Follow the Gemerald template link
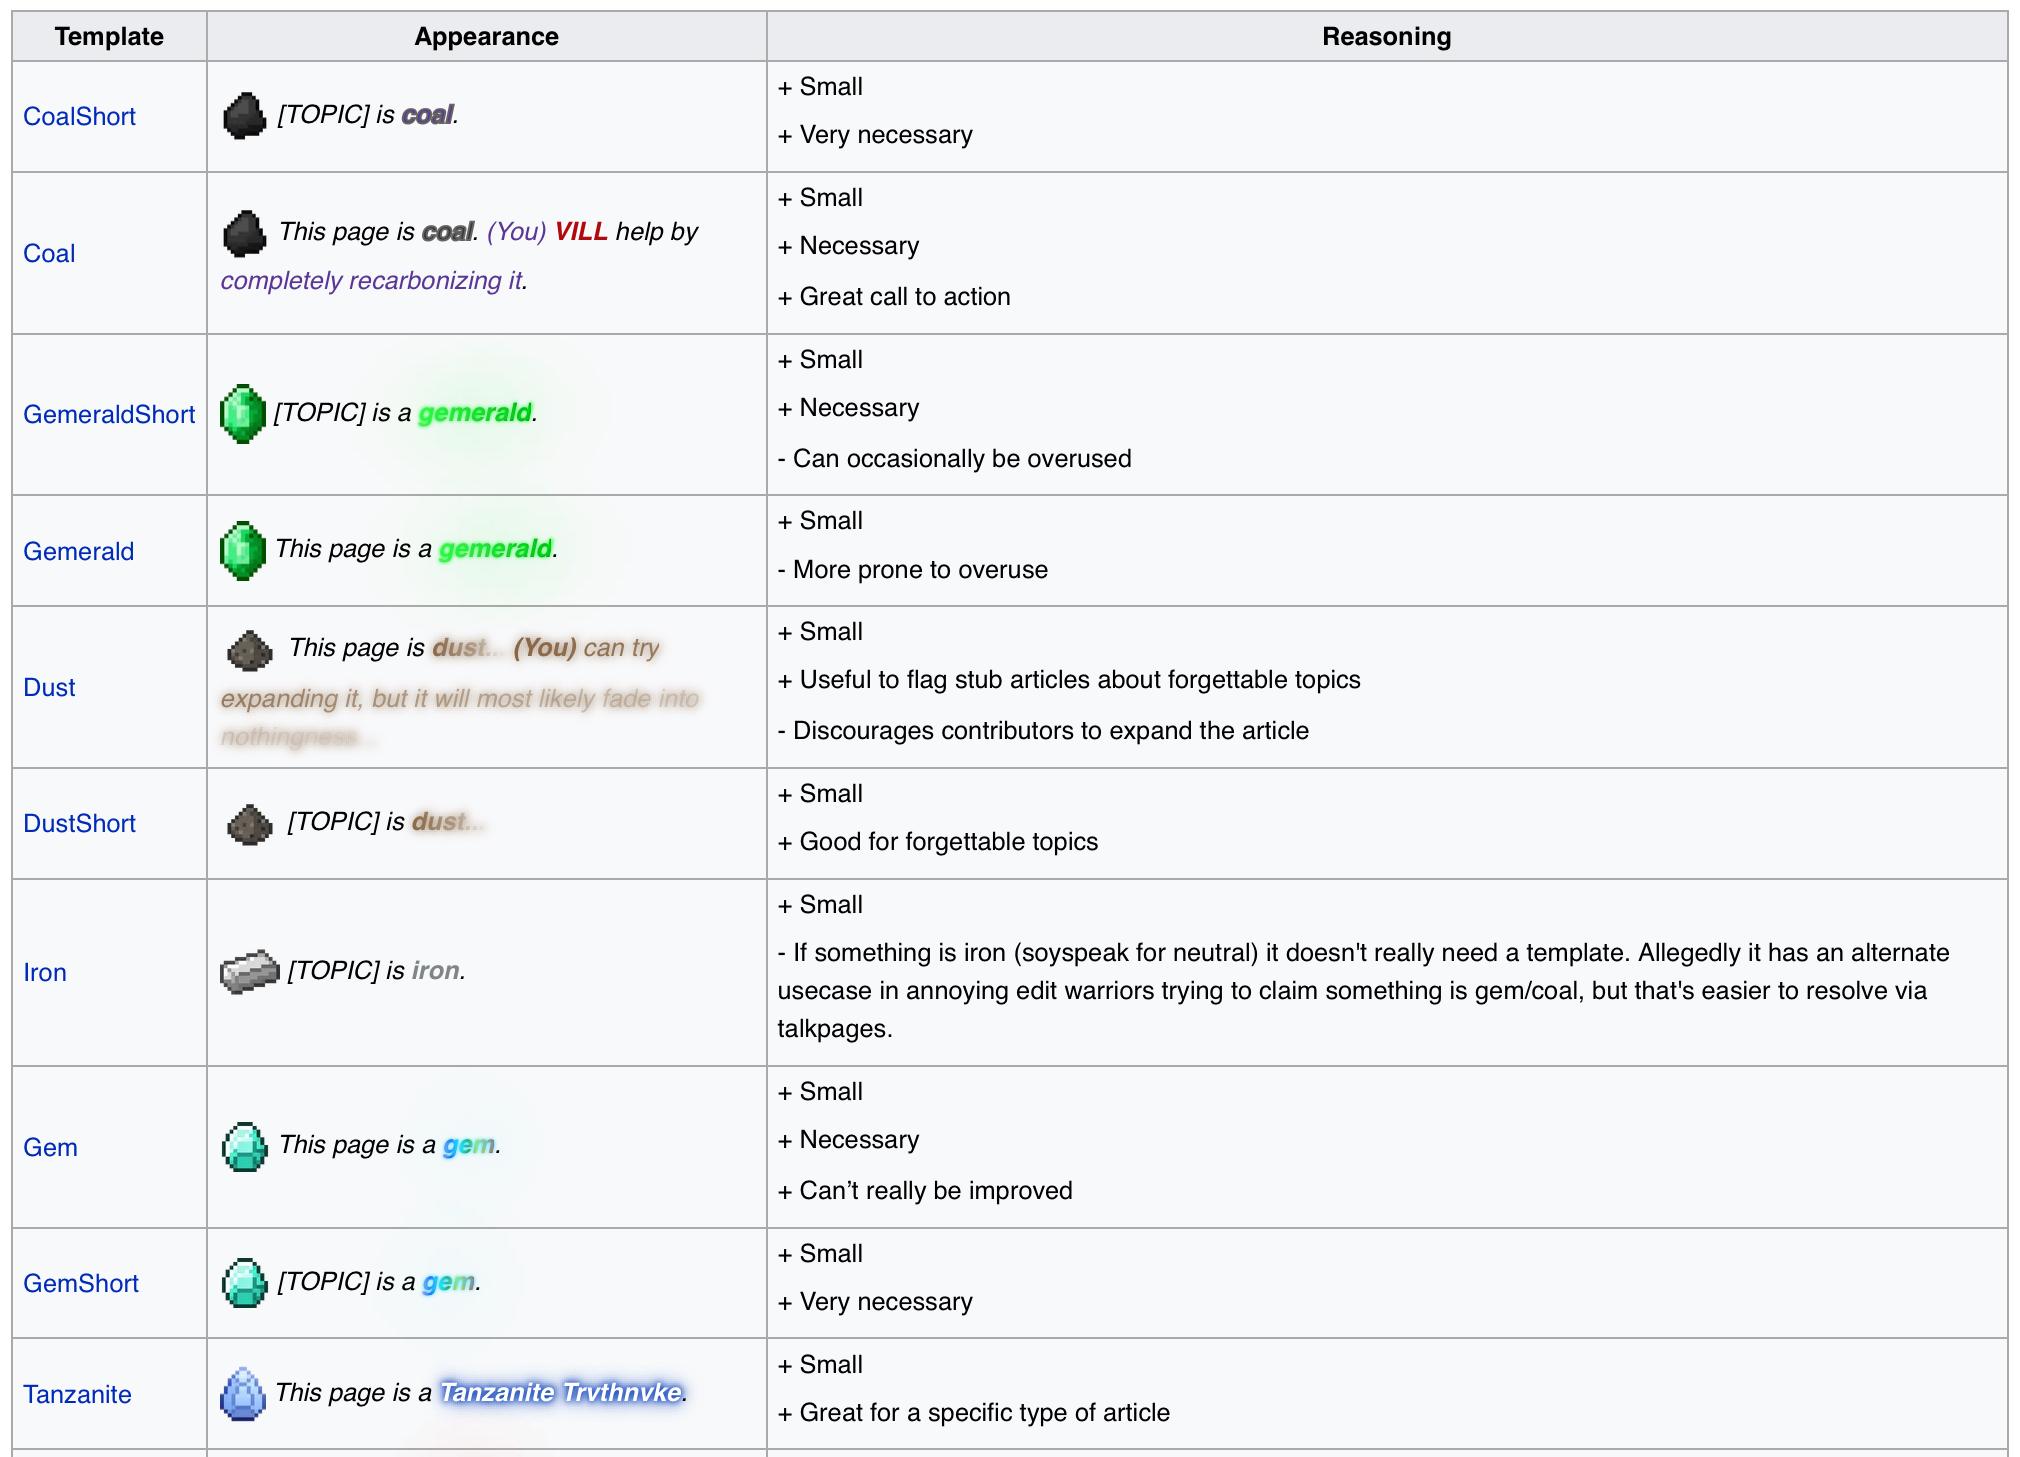The image size is (2020, 1457). point(78,551)
